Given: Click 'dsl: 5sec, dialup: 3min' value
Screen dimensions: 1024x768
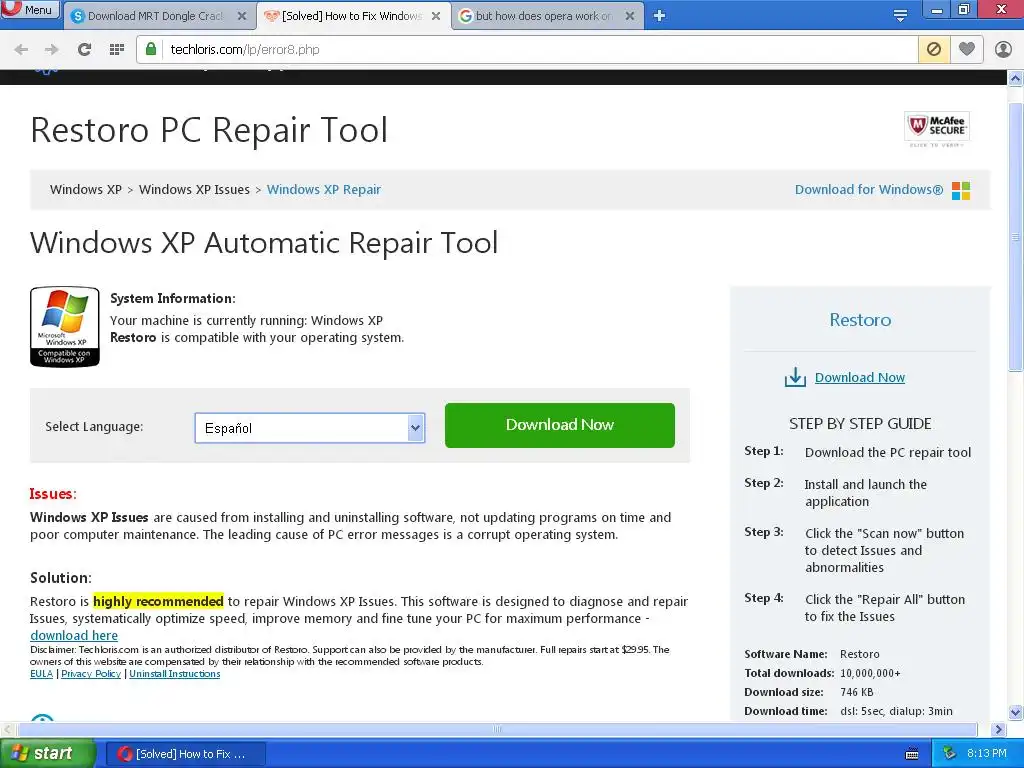Looking at the screenshot, I should [x=896, y=711].
